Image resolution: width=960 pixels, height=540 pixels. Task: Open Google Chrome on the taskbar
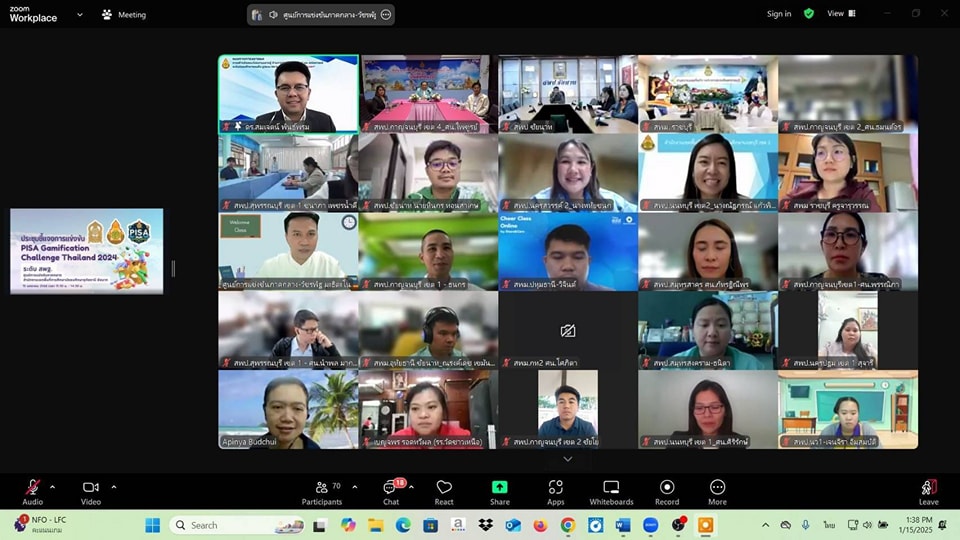click(x=568, y=525)
